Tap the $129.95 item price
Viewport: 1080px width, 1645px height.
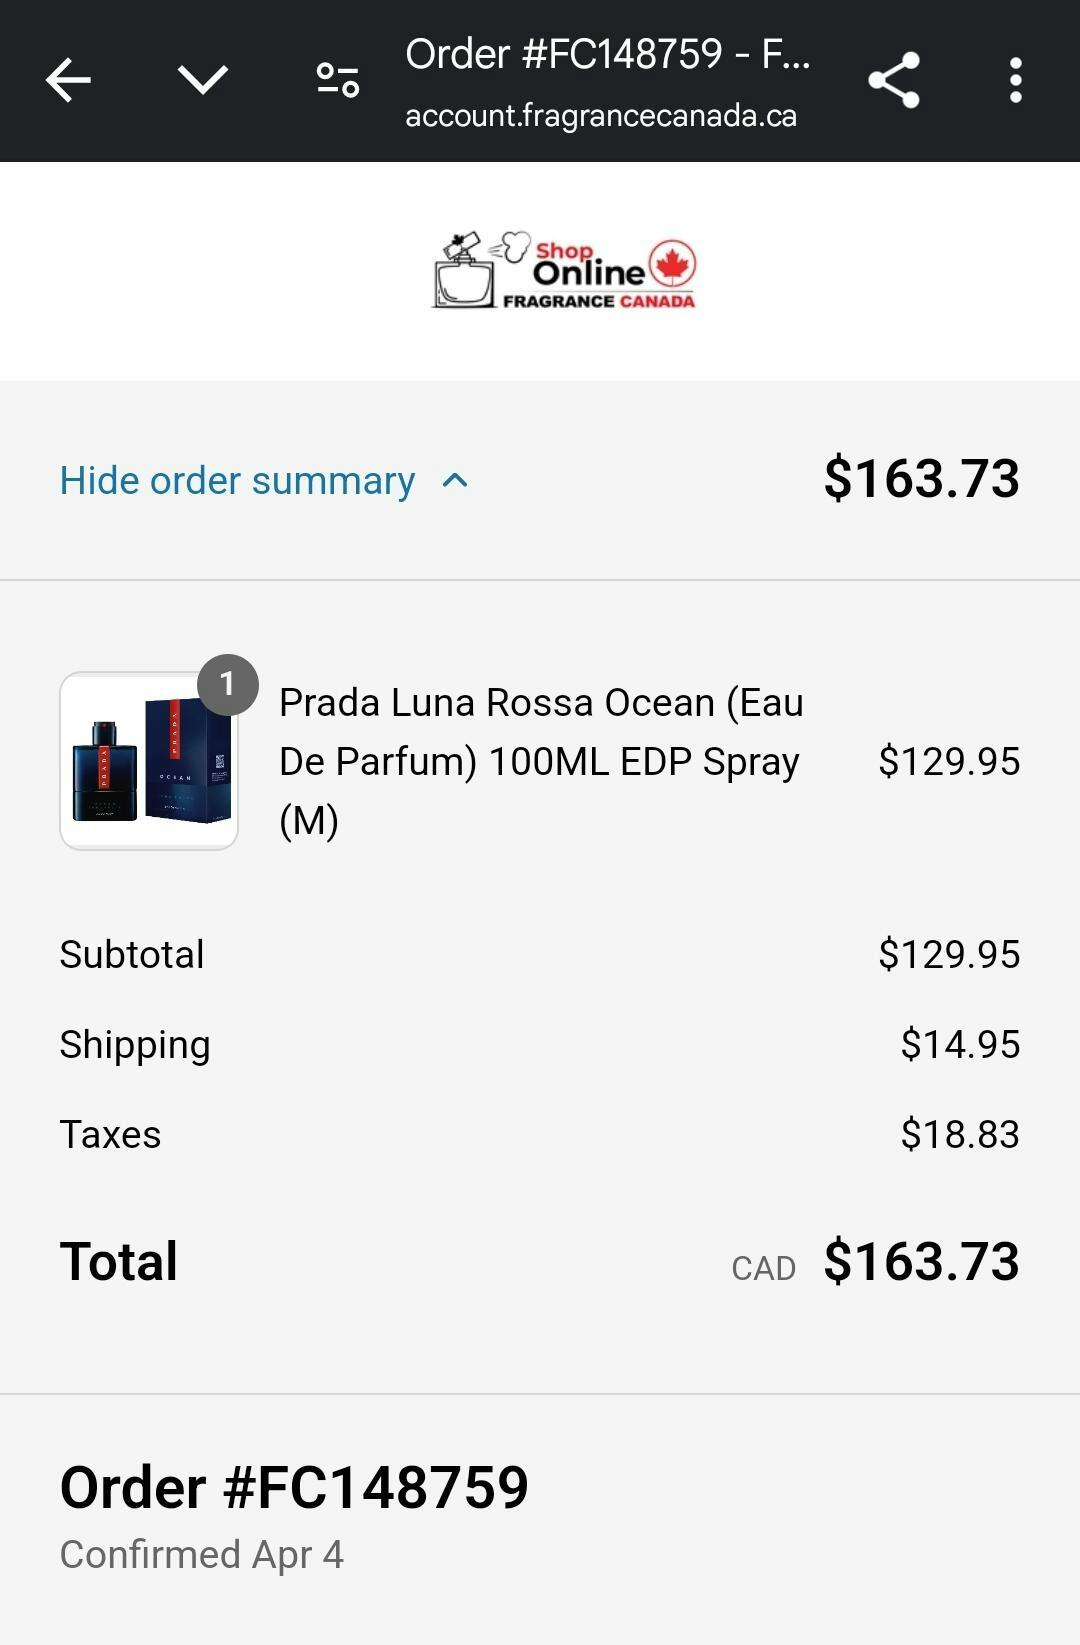point(948,761)
